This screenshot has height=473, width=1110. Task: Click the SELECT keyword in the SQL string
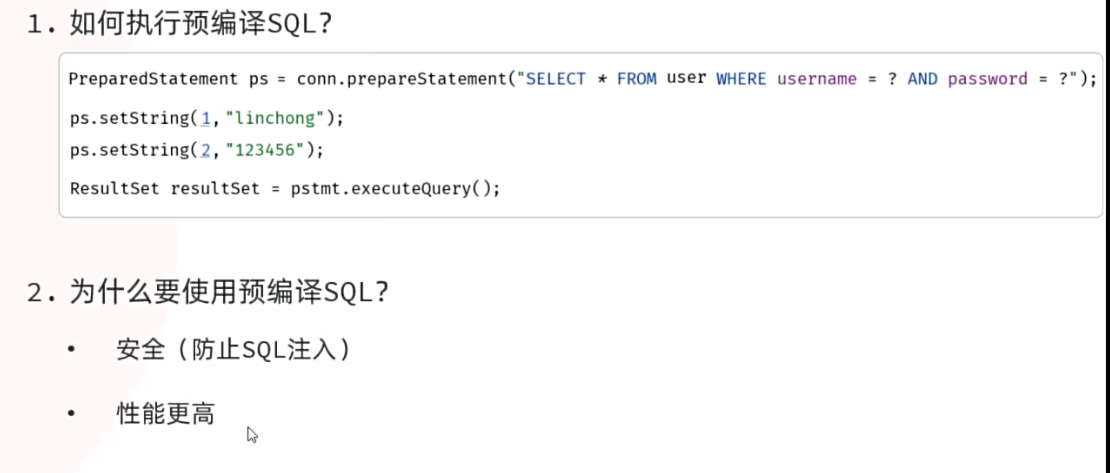click(556, 79)
